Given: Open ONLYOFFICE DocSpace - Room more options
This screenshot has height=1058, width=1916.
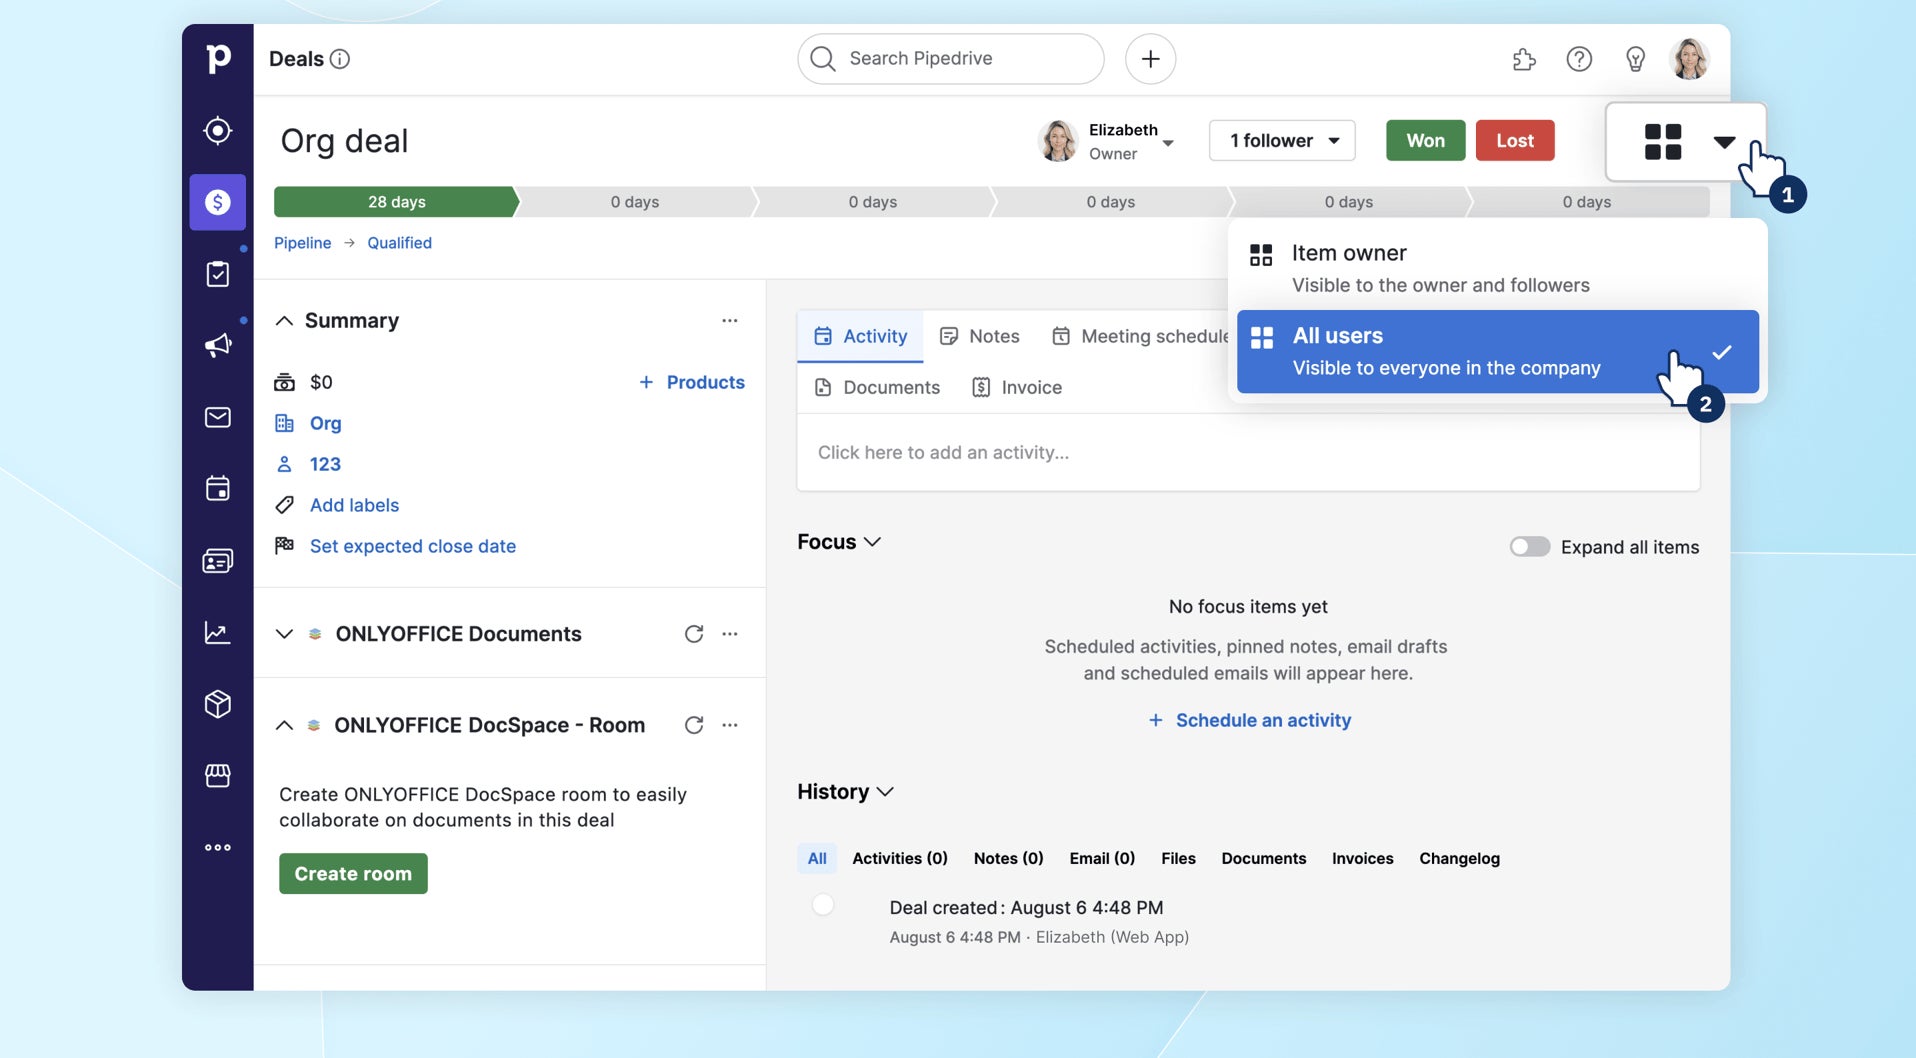Looking at the screenshot, I should [730, 725].
